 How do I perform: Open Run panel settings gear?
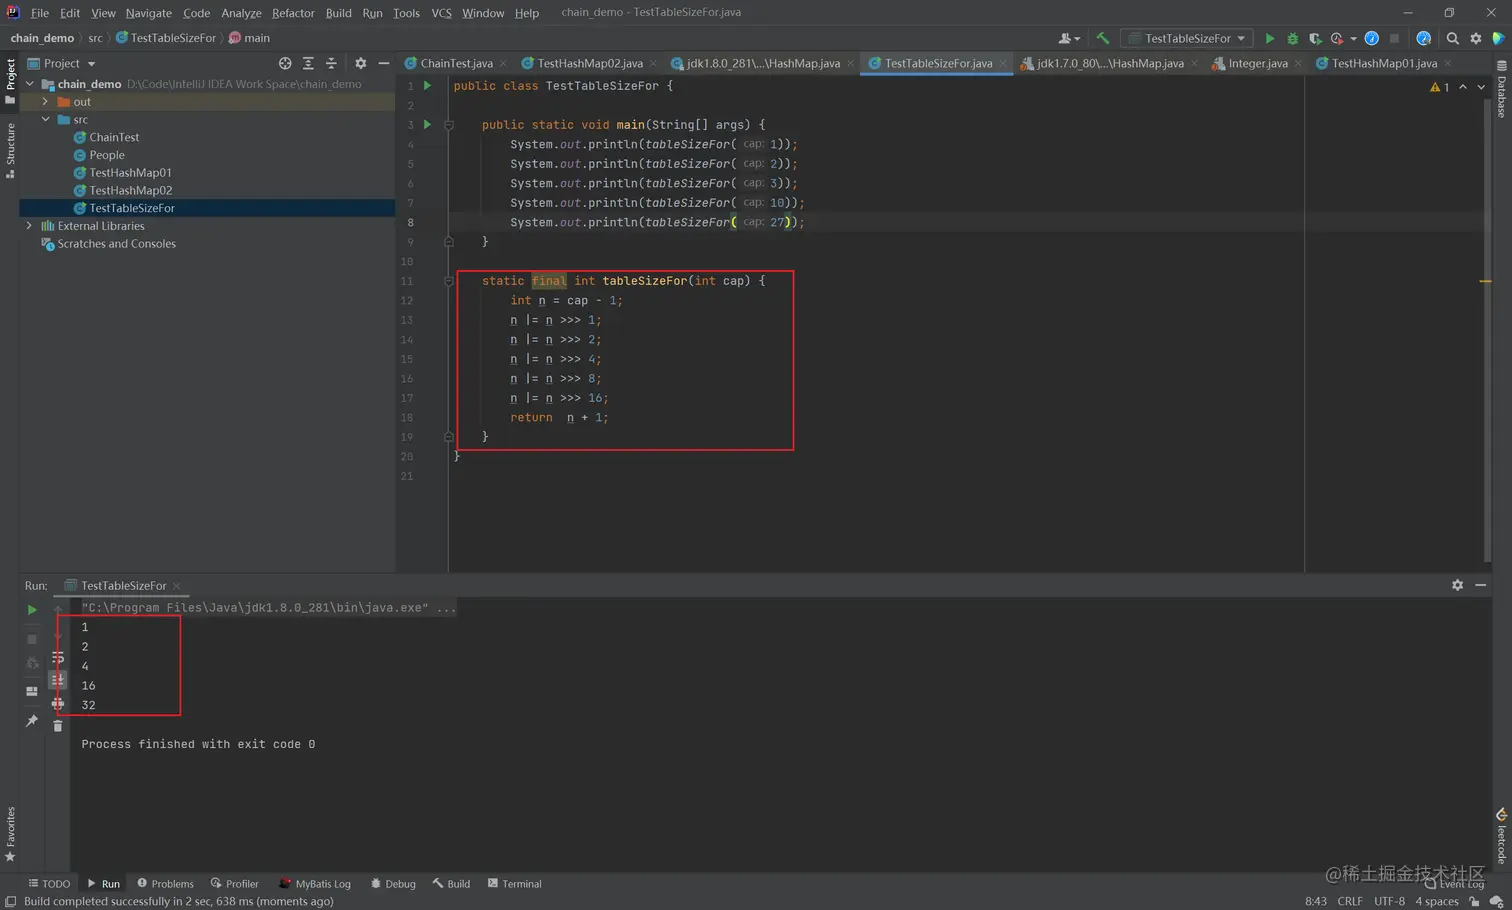tap(1457, 585)
